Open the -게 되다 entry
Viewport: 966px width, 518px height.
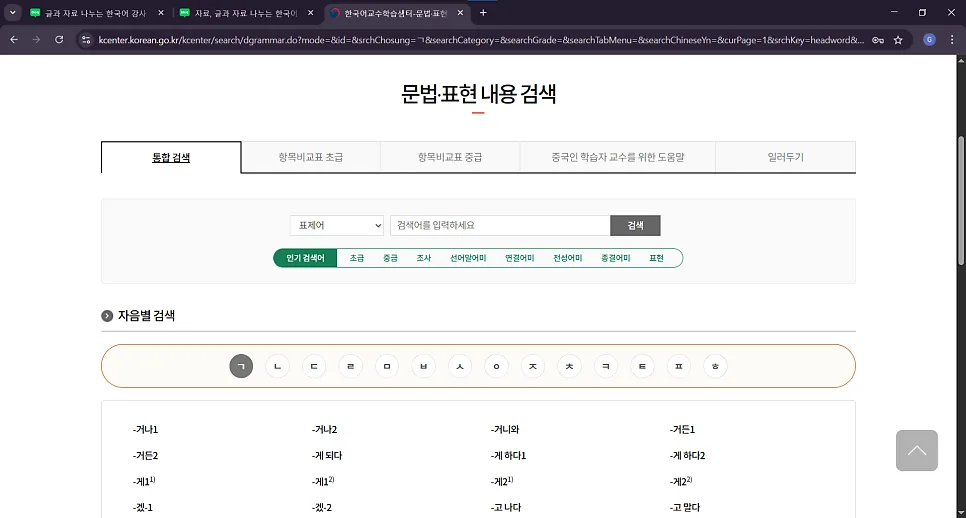coord(327,455)
